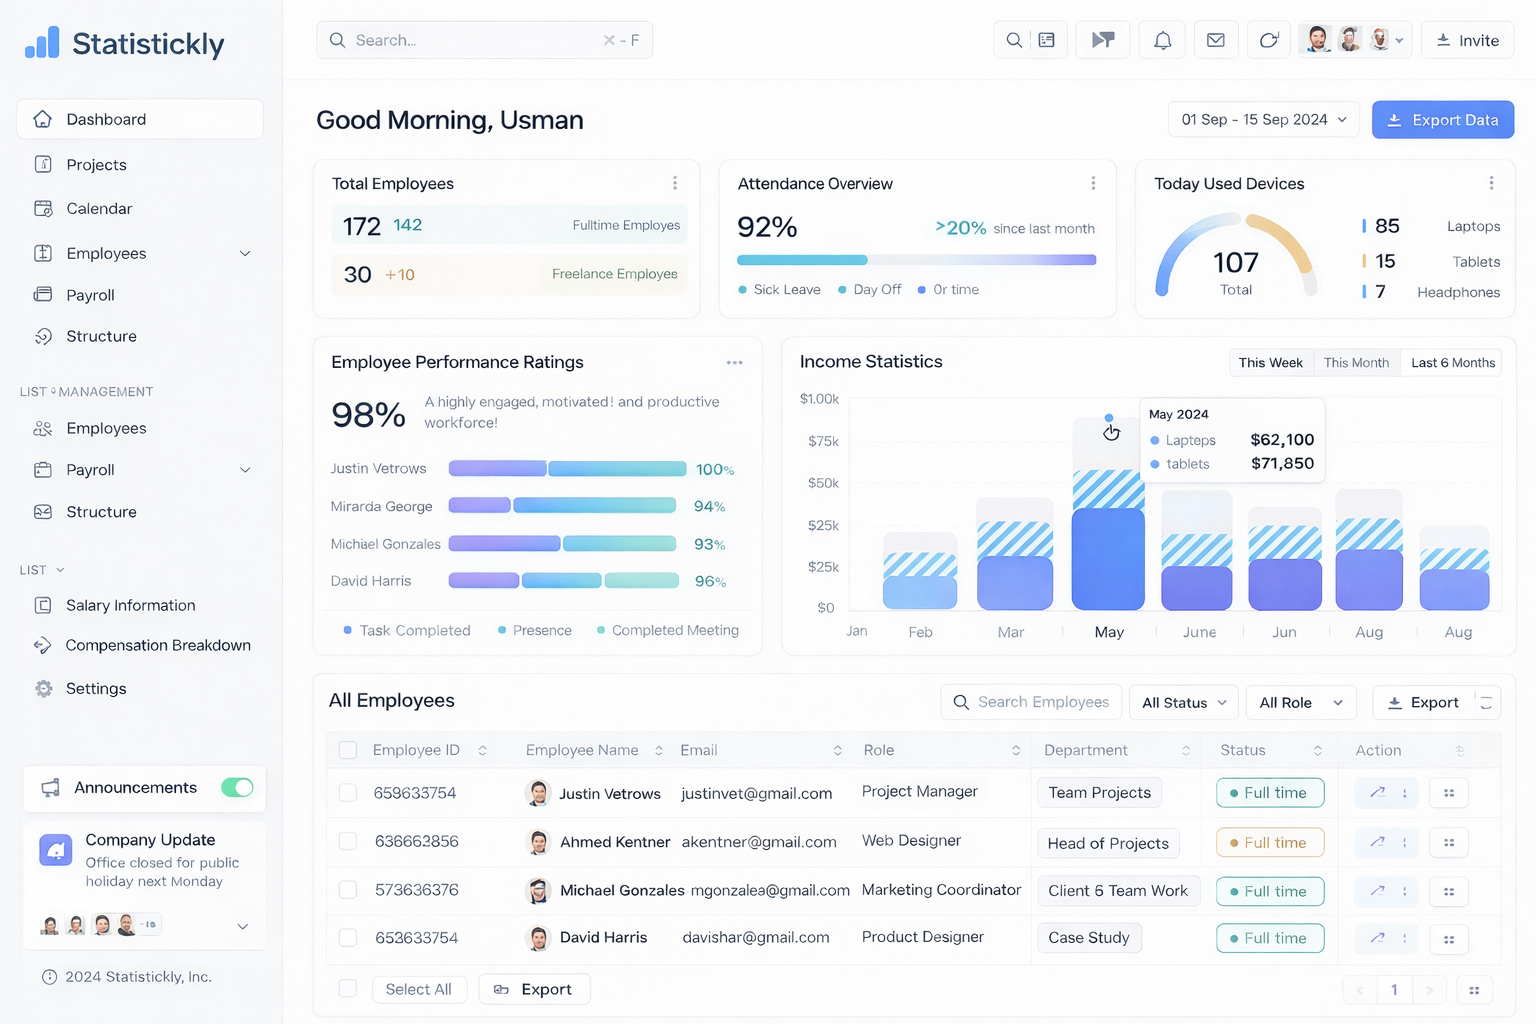This screenshot has width=1536, height=1024.
Task: Select the Payroll sidebar icon
Action: tap(43, 295)
